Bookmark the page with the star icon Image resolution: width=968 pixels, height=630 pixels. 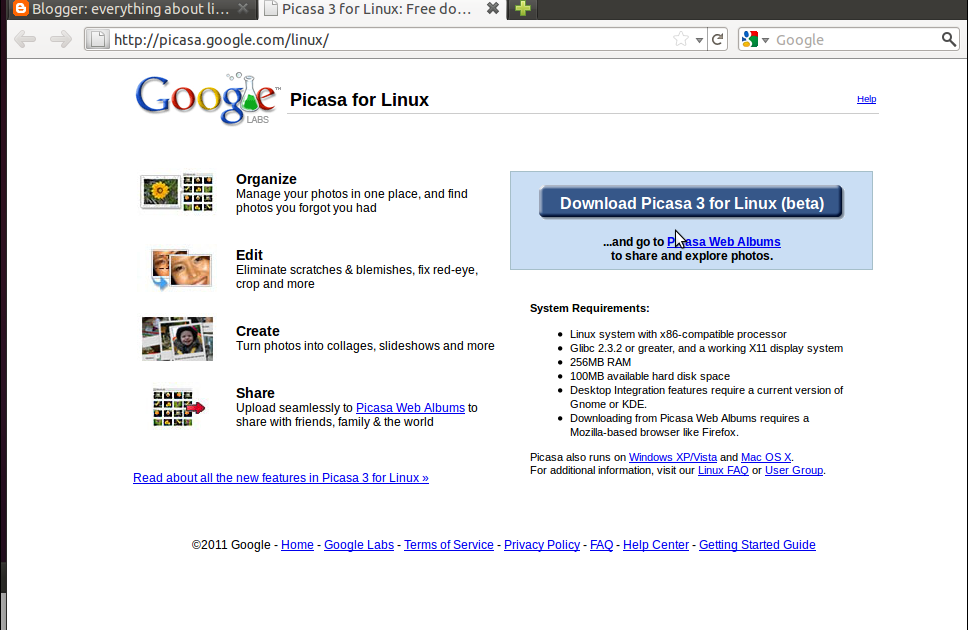pos(681,40)
